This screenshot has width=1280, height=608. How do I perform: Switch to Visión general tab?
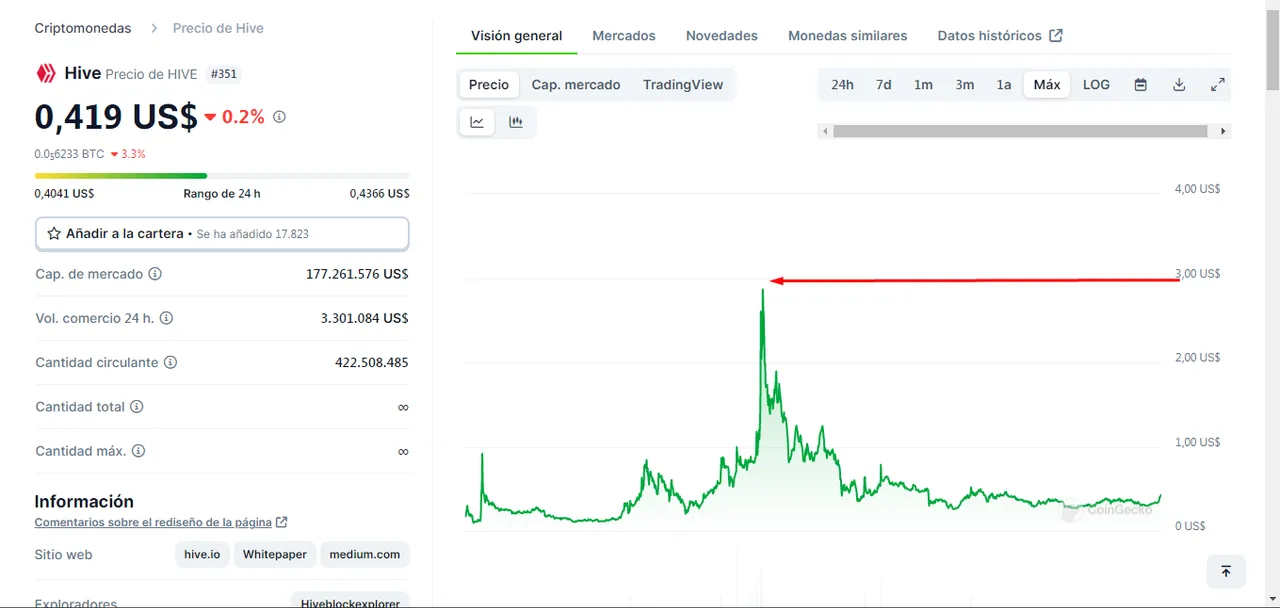tap(517, 35)
